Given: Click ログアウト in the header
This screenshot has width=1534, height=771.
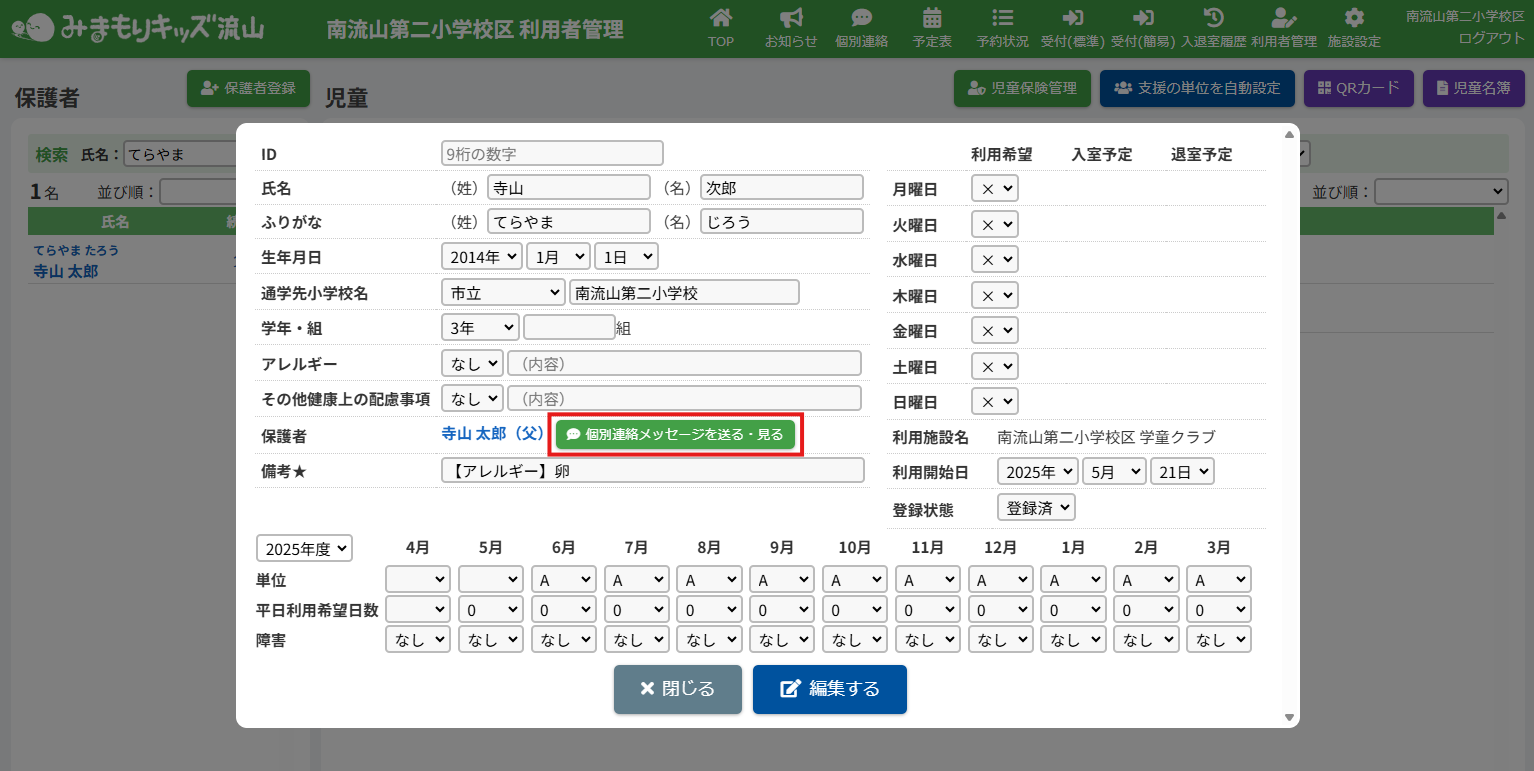Looking at the screenshot, I should (x=1491, y=38).
